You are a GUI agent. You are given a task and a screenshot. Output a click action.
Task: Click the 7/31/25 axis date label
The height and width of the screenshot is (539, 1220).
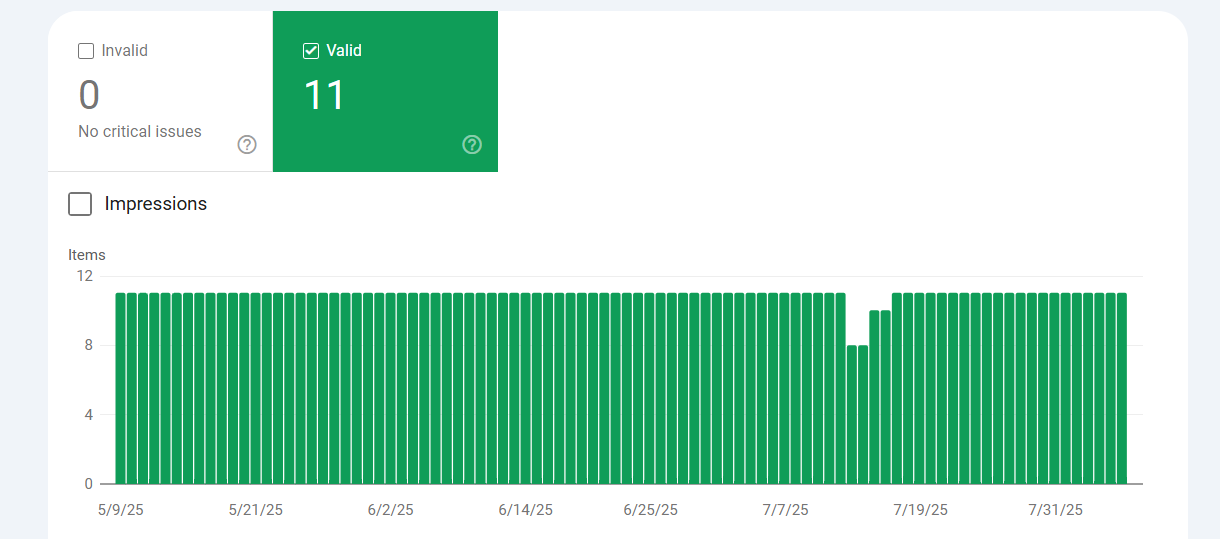1055,510
